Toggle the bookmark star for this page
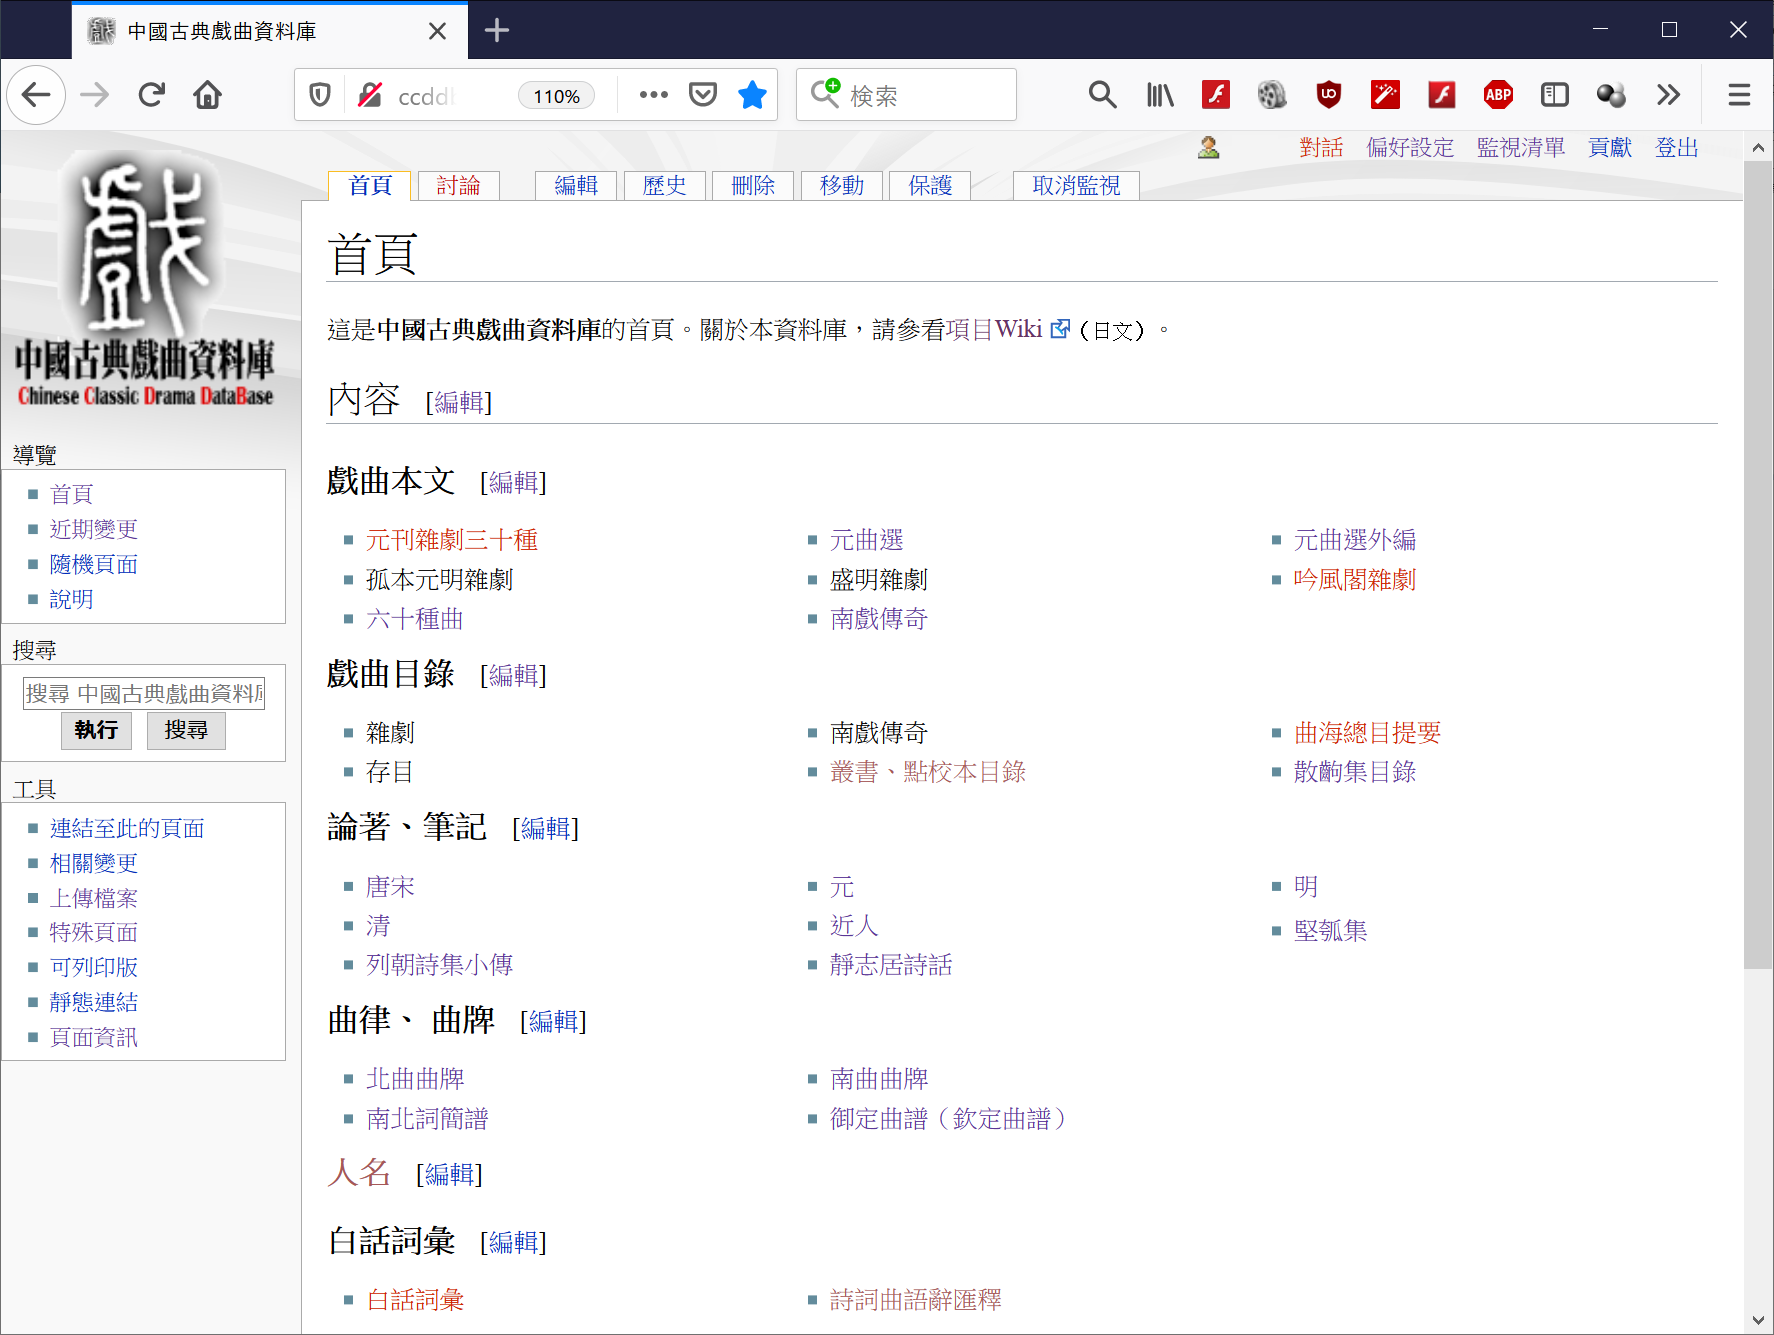This screenshot has width=1774, height=1335. click(x=752, y=95)
